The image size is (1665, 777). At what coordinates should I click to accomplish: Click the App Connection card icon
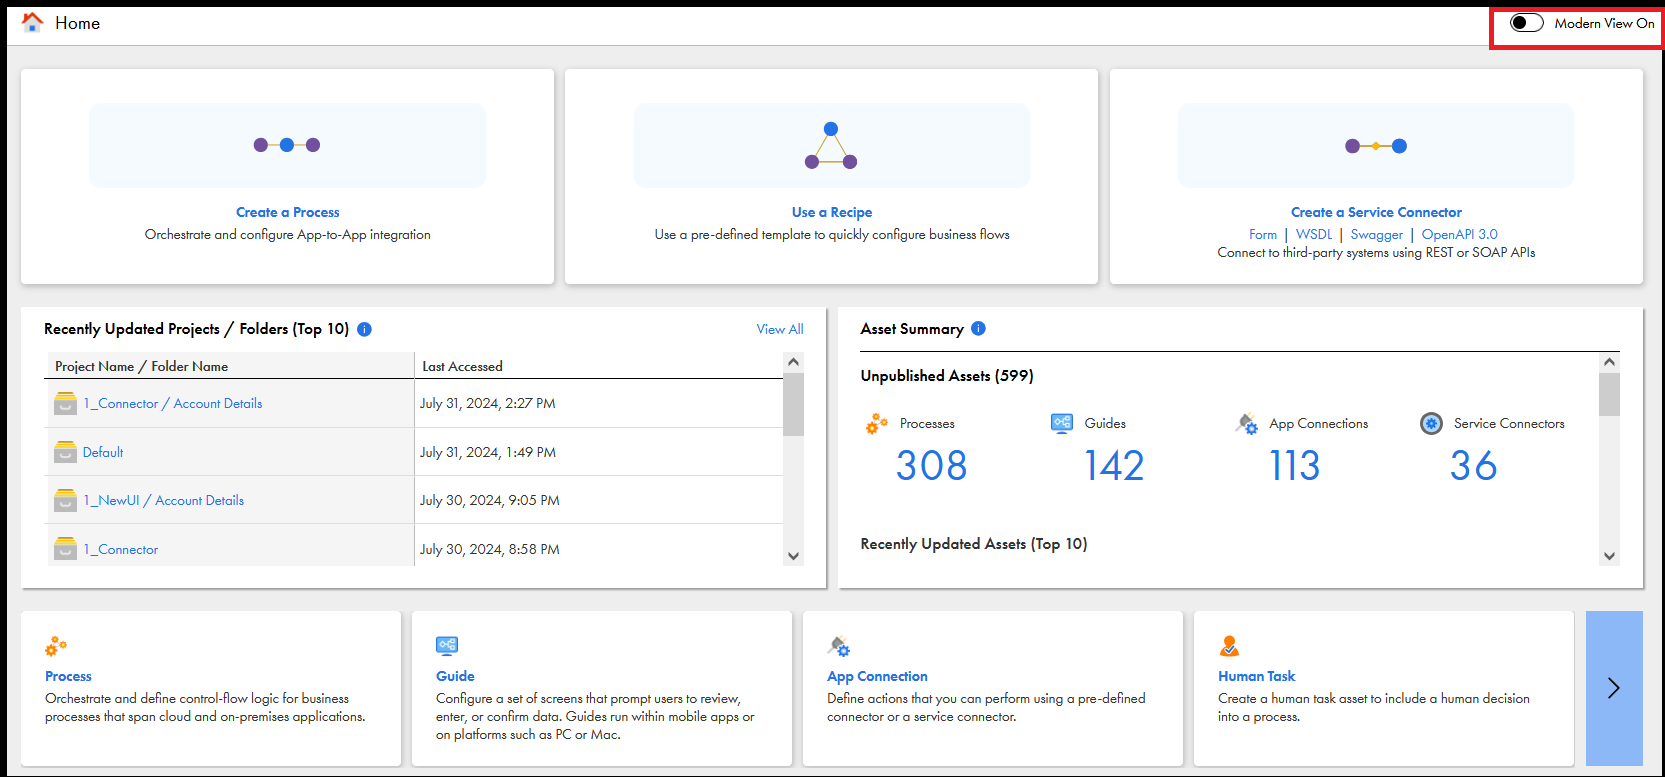(839, 646)
